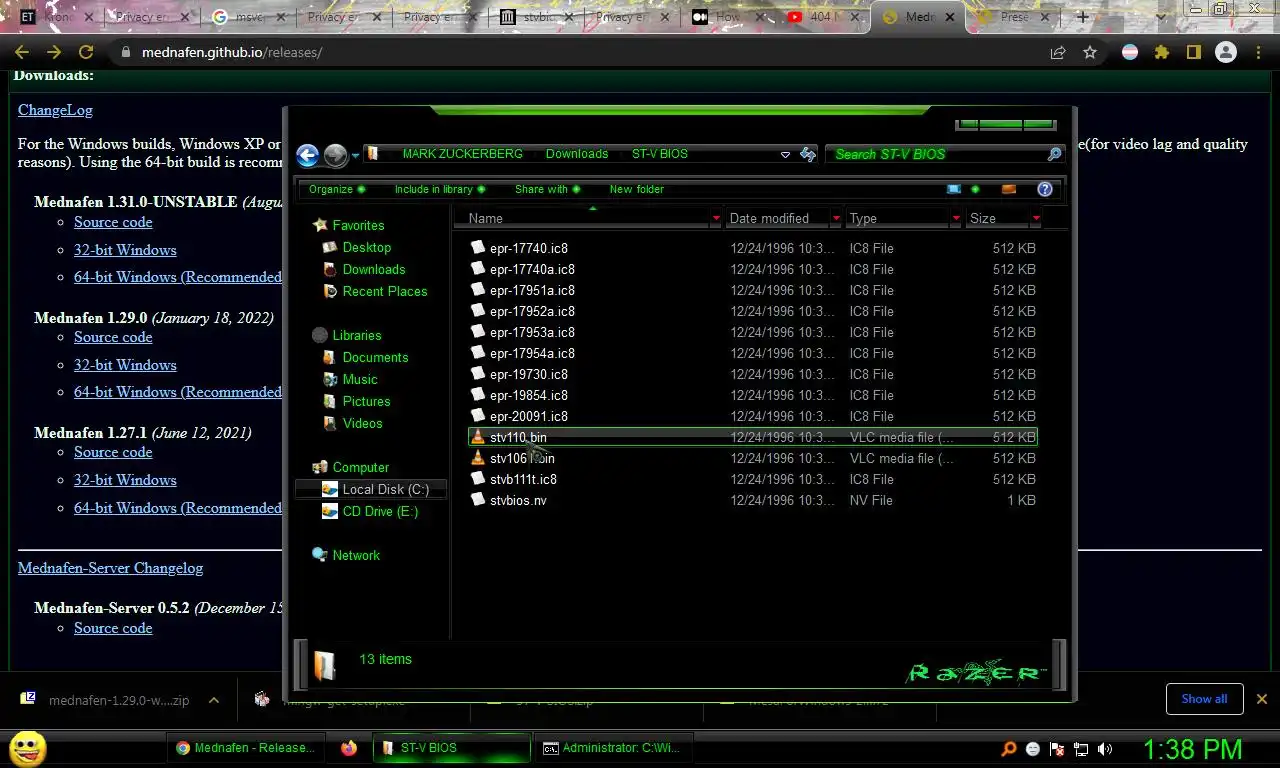Open Chrome extensions puzzle icon
Screen dimensions: 1280x768
pyautogui.click(x=1162, y=52)
